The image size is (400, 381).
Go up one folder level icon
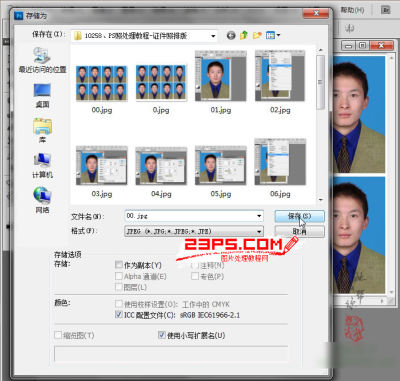(x=244, y=35)
